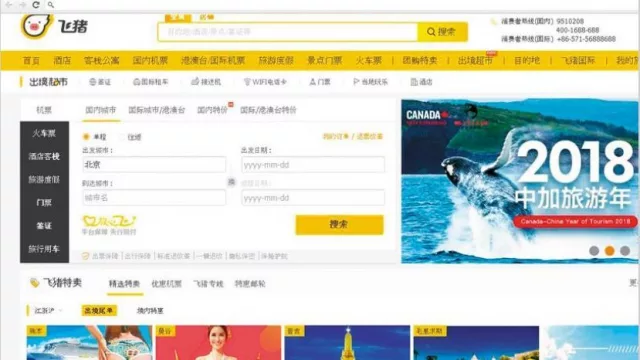Switch to the 国际城市/港澳台 flight tab
Image resolution: width=640 pixels, height=360 pixels.
click(157, 110)
